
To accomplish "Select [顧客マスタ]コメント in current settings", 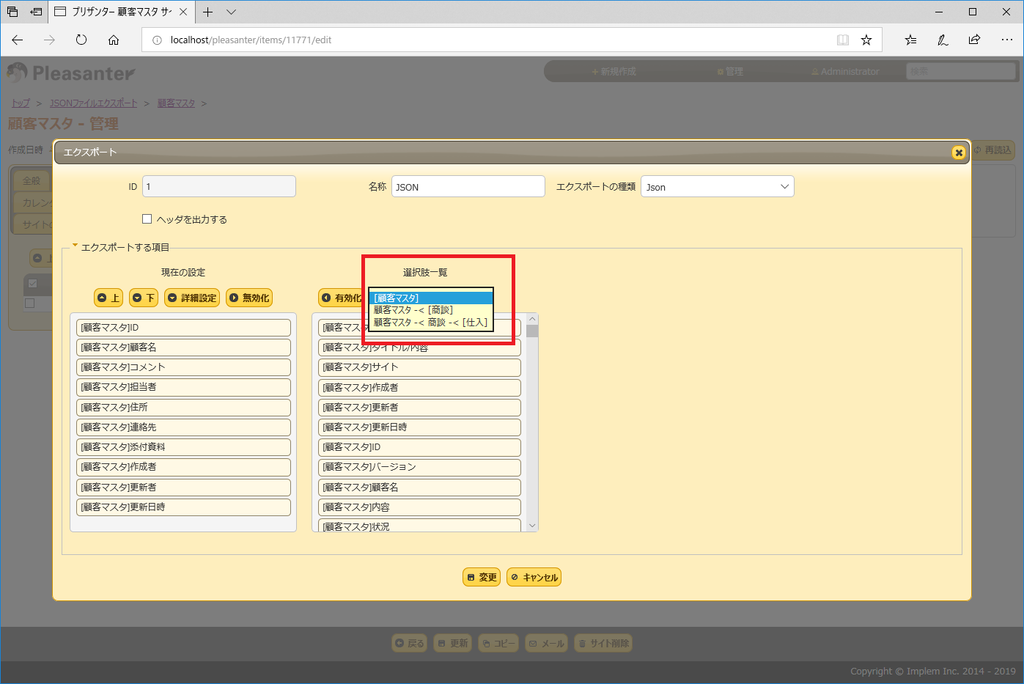I will click(184, 367).
